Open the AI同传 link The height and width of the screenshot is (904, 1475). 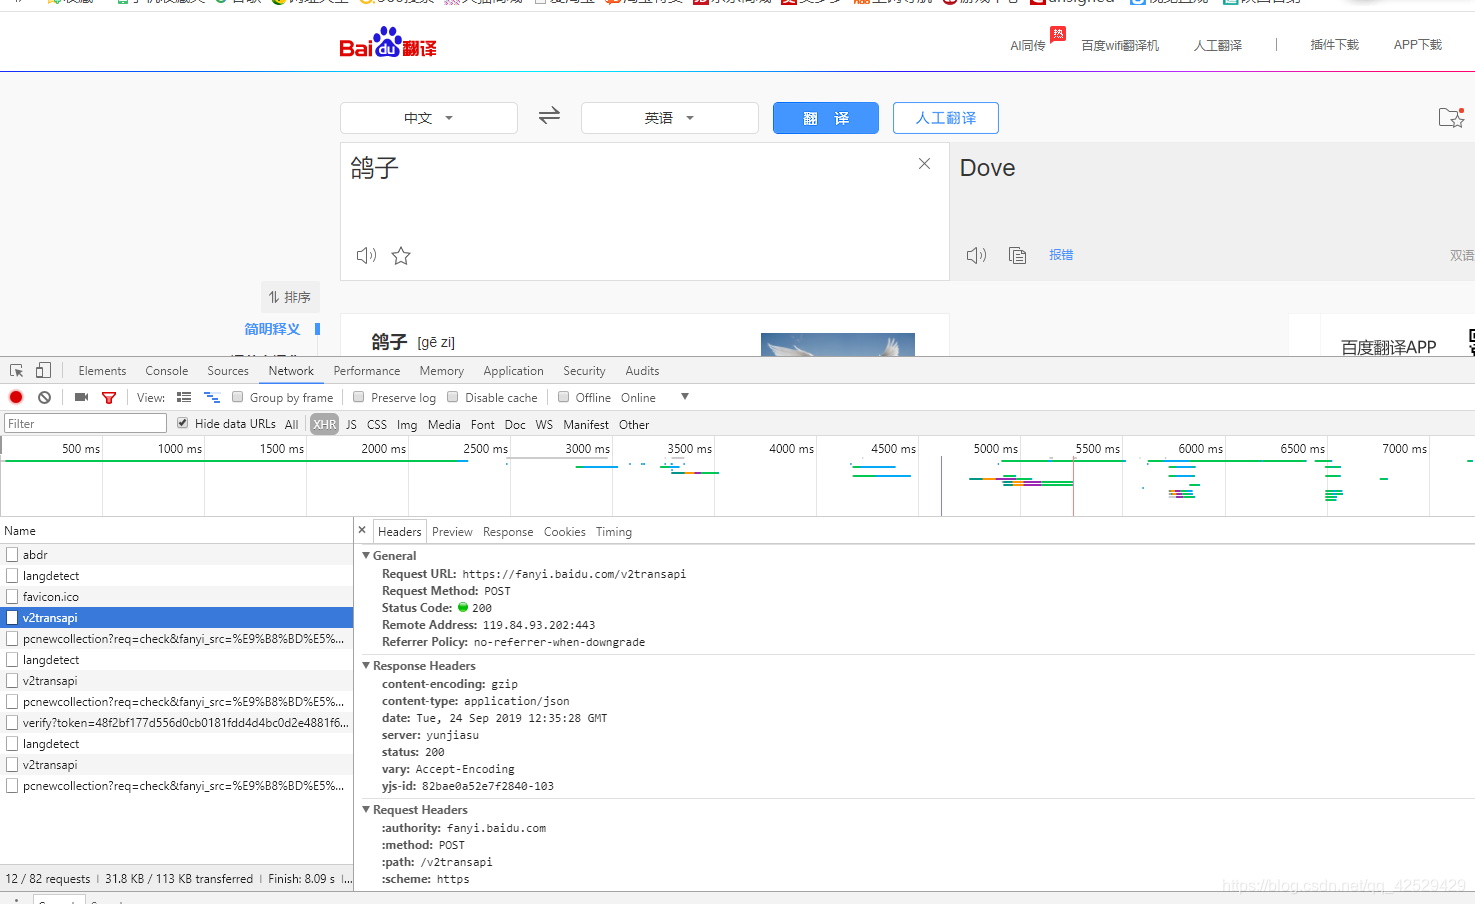click(1028, 45)
